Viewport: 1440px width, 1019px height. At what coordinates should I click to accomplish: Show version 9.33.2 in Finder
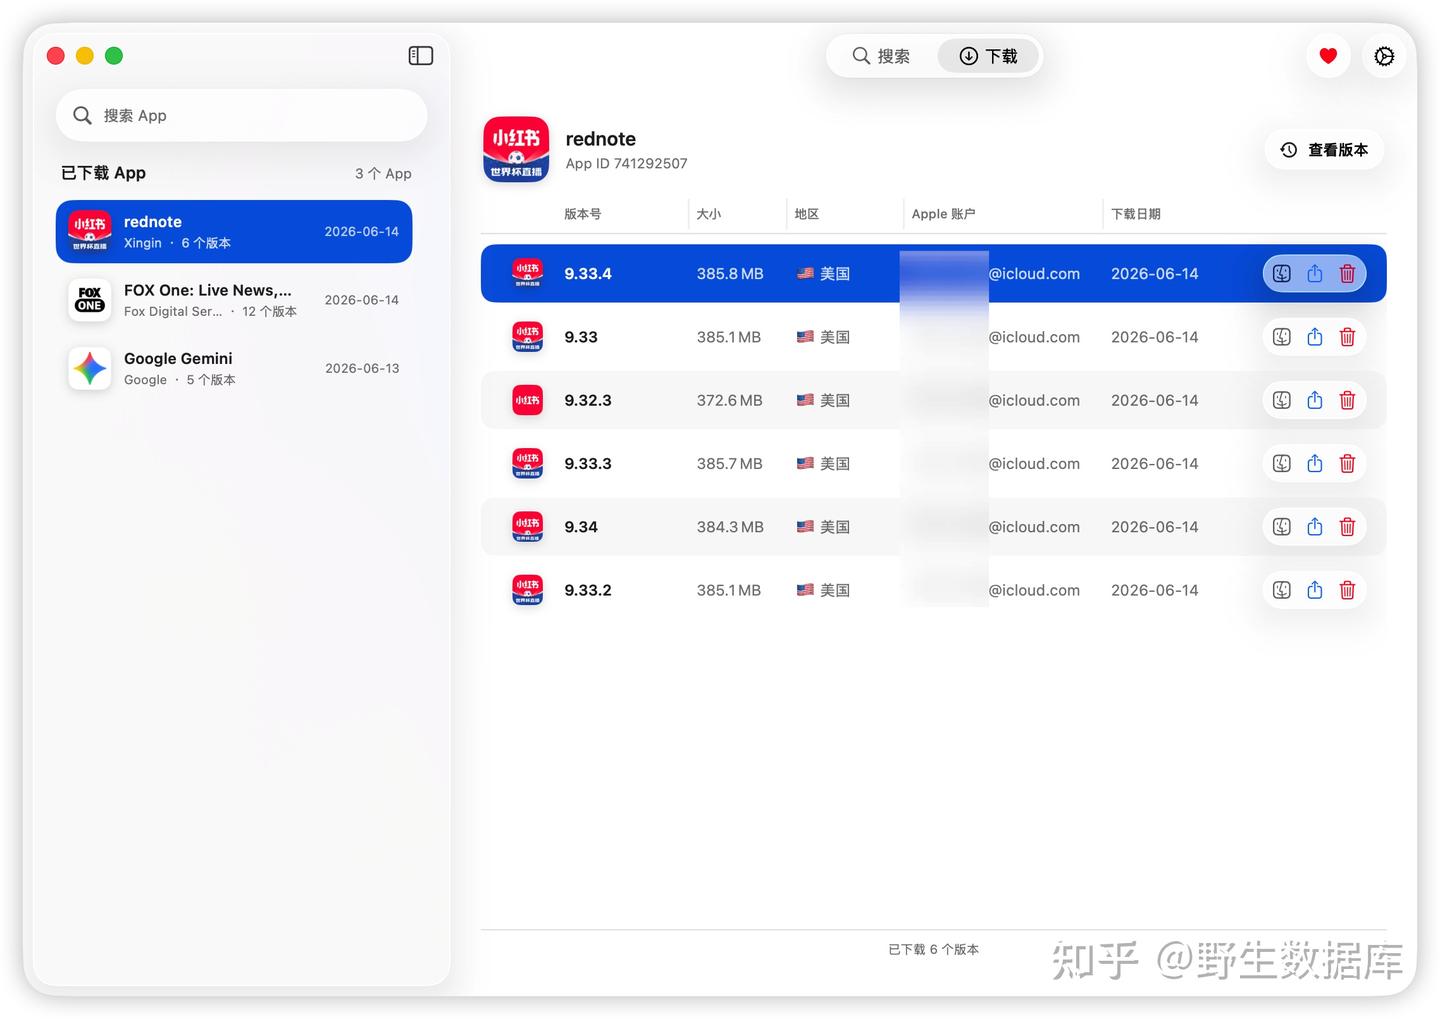(1282, 590)
